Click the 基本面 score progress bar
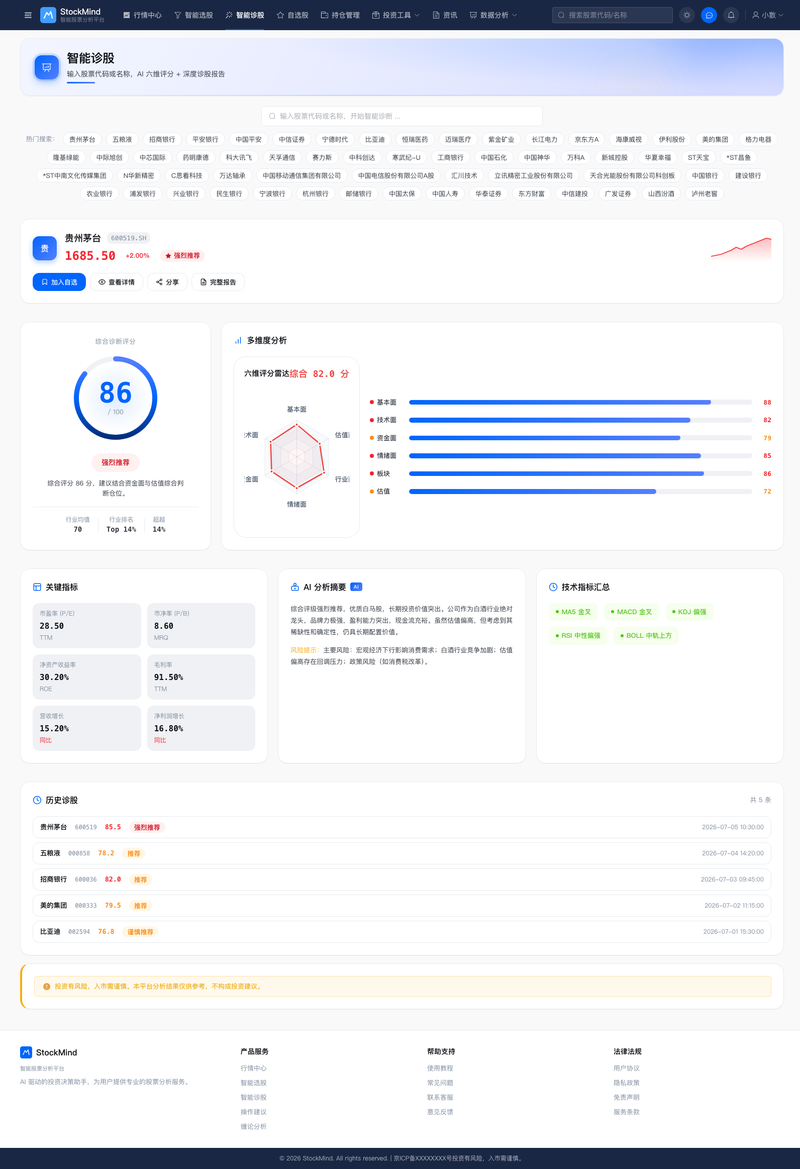 coord(580,402)
